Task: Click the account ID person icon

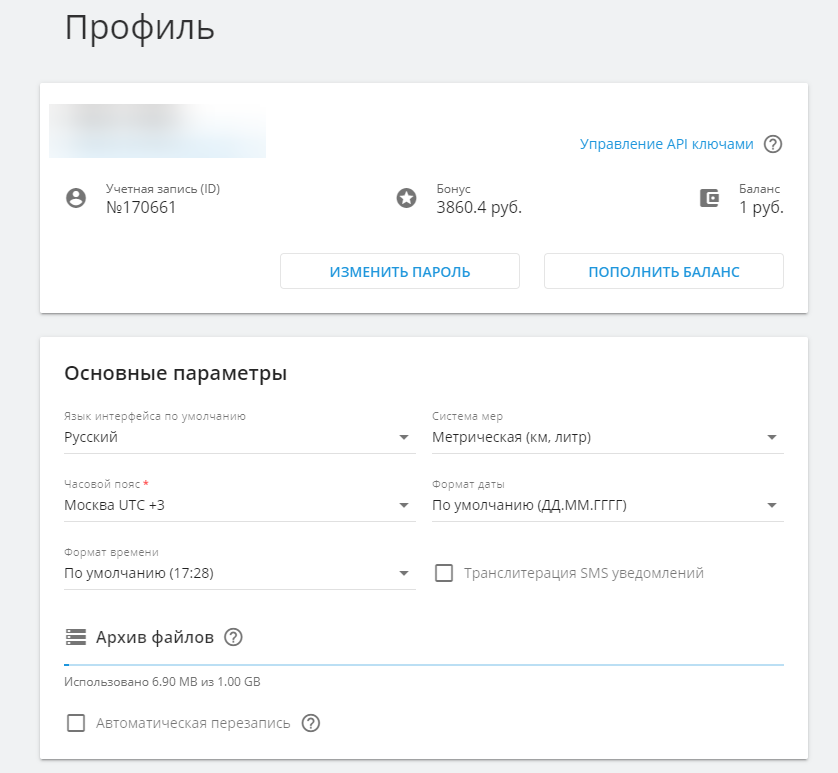Action: (x=76, y=198)
